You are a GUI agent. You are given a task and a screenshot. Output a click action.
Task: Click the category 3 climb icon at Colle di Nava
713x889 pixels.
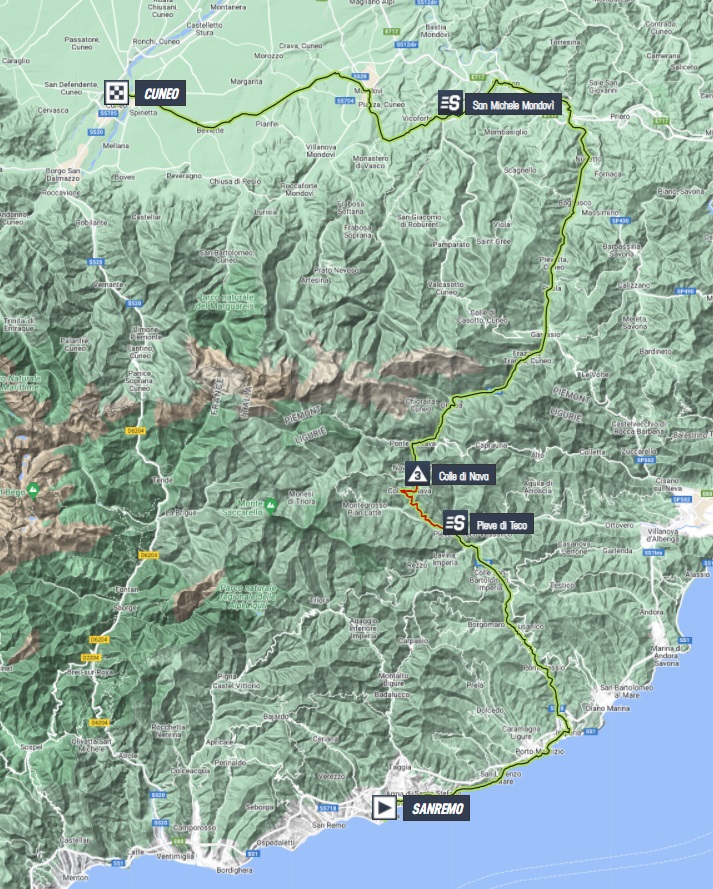[x=412, y=476]
